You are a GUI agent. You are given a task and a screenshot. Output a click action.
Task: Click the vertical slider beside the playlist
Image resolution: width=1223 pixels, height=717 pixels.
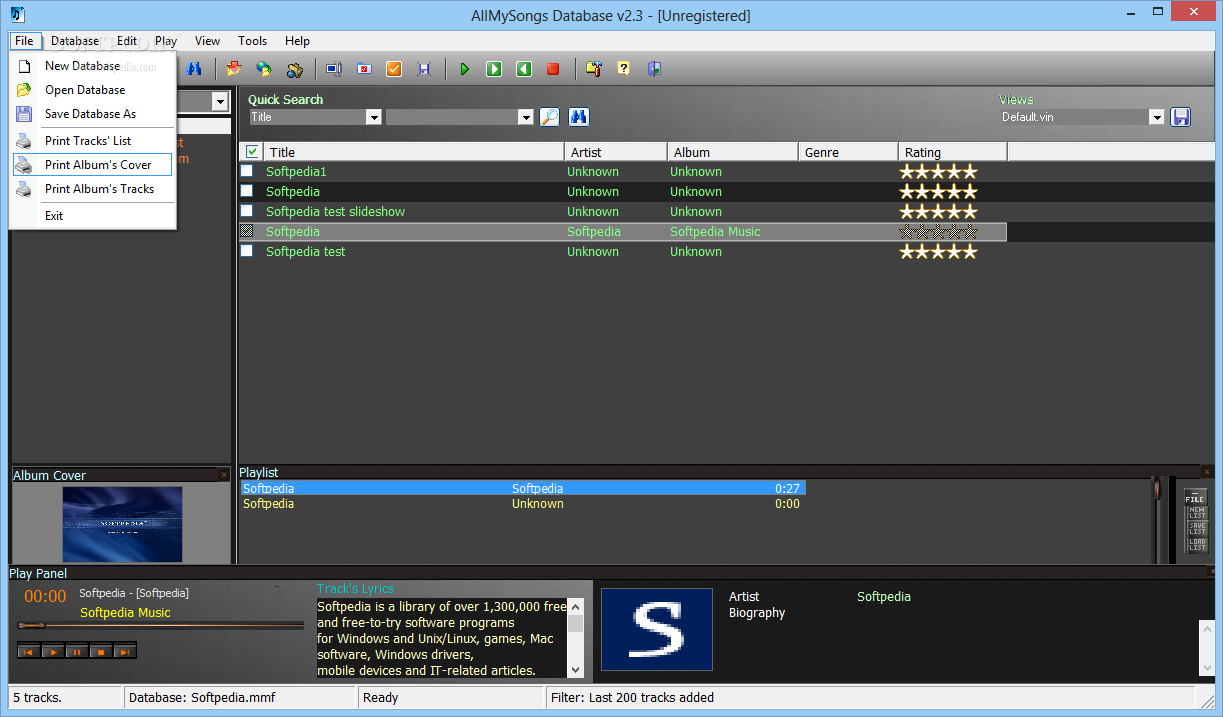coord(1157,520)
